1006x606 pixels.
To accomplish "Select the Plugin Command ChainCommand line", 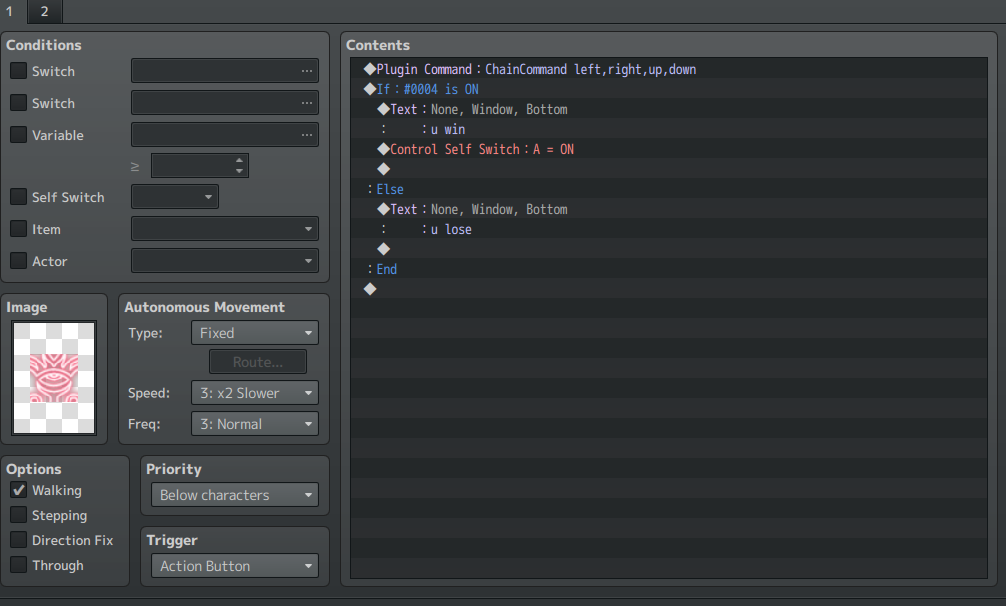I will pos(669,69).
